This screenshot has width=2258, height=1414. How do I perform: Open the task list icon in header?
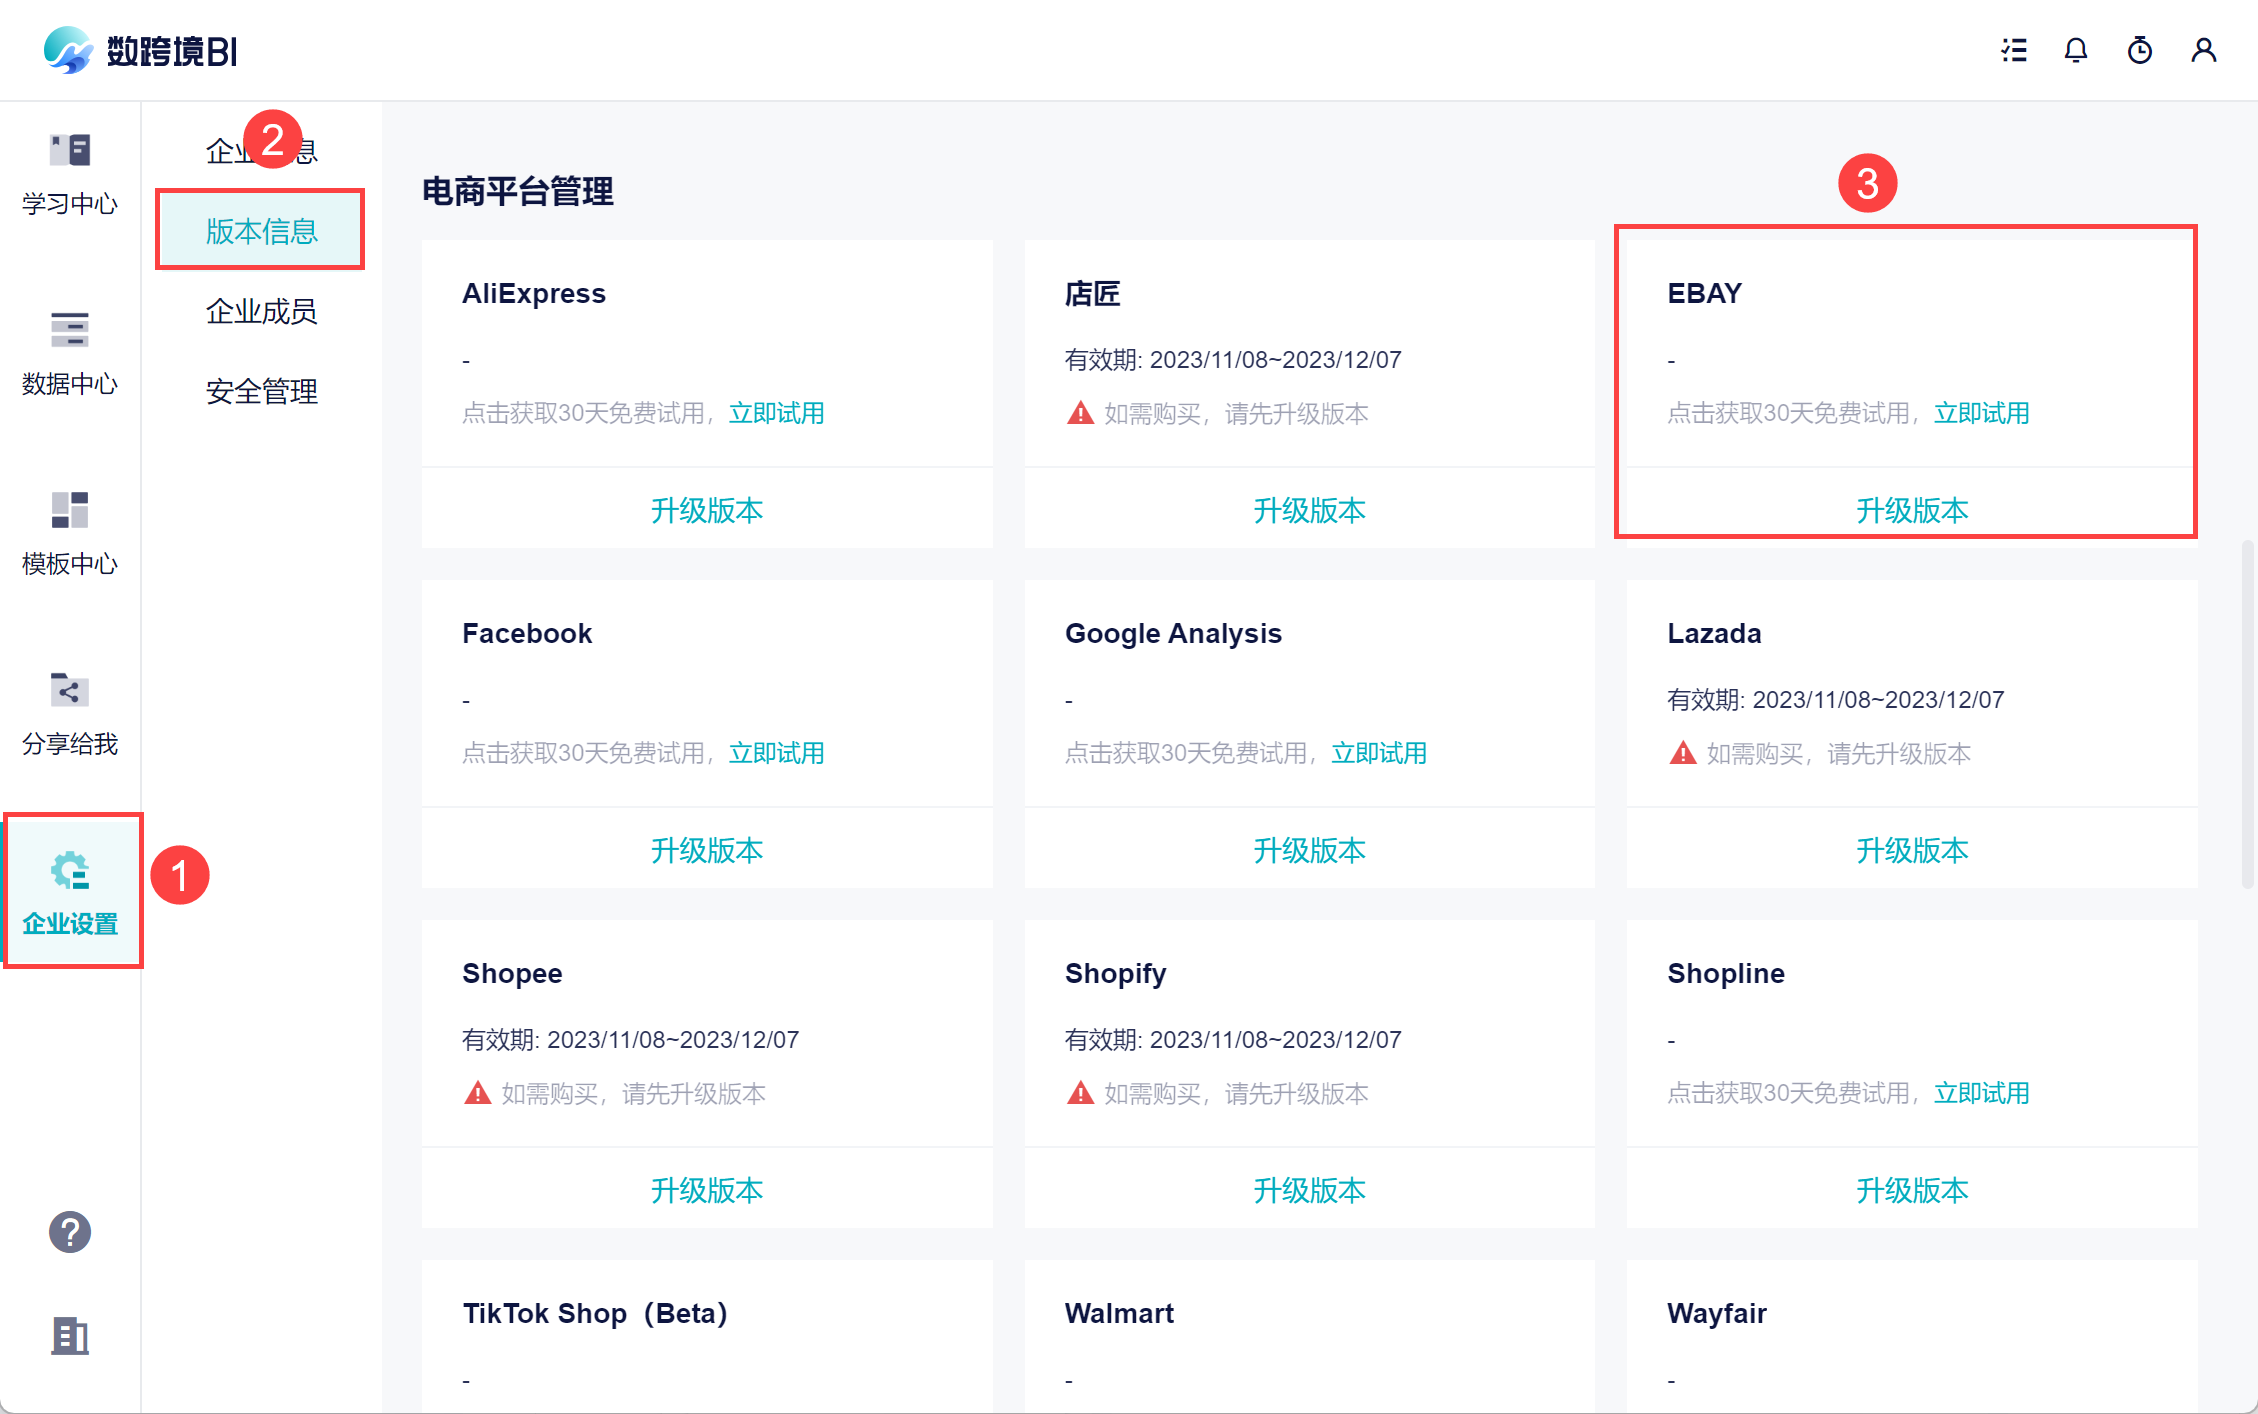pos(2014,50)
